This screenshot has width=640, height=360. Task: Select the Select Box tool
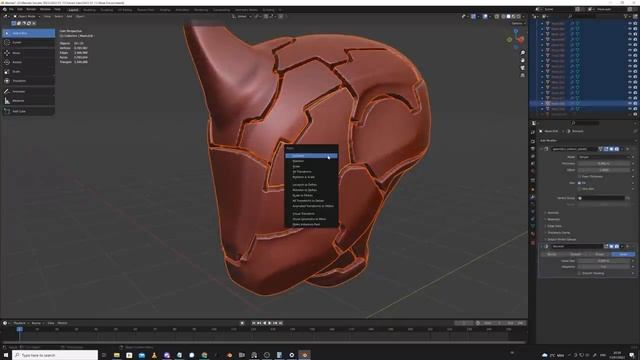click(x=29, y=33)
